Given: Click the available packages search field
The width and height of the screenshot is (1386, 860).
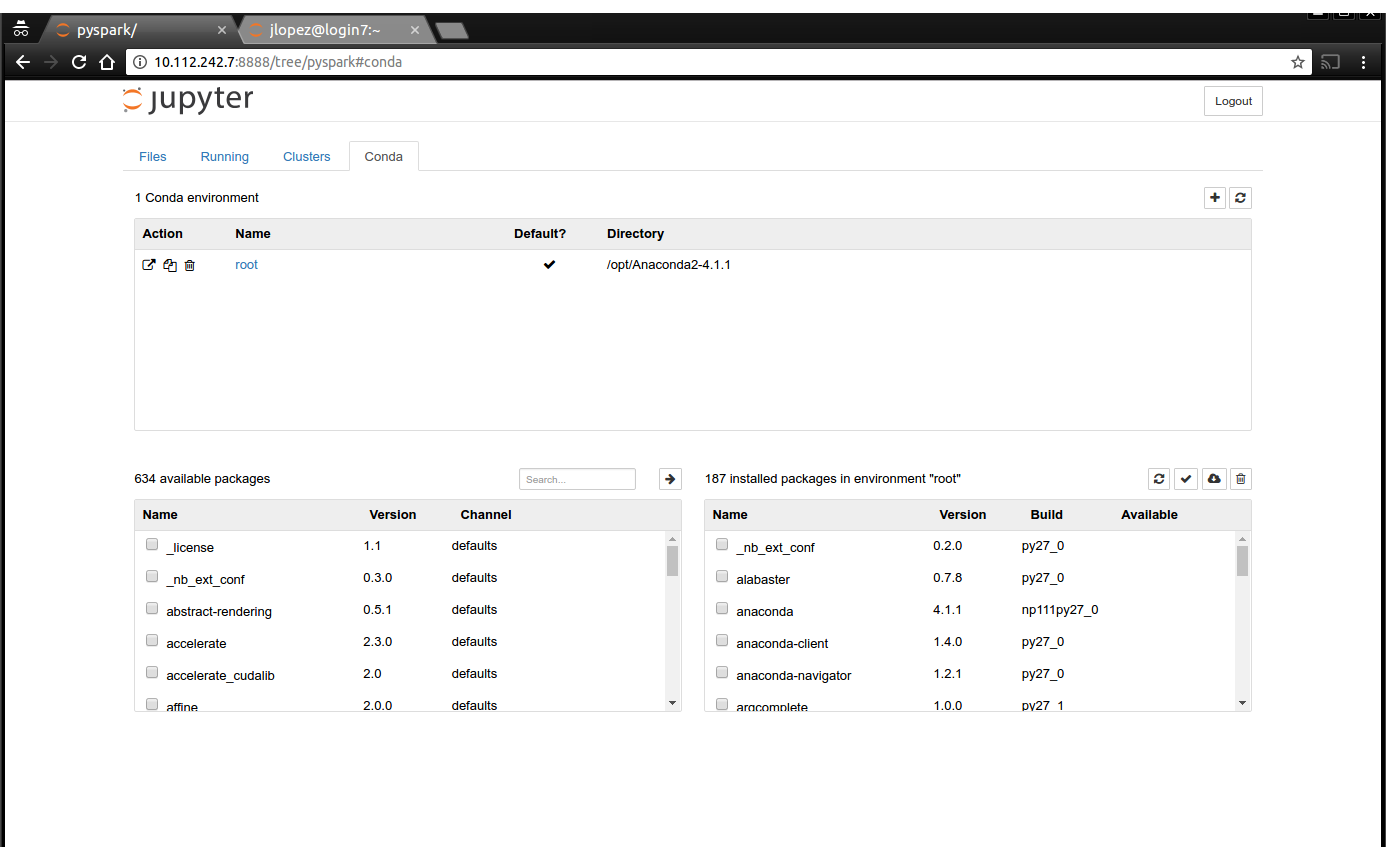Looking at the screenshot, I should (x=577, y=479).
